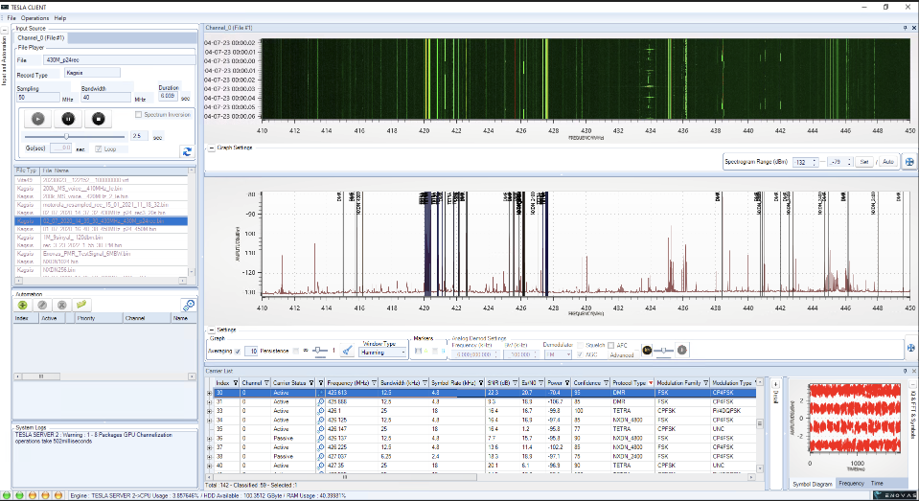Screen dimensions: 919x501
Task: Expand the Graph Settings section
Action: click(x=209, y=148)
